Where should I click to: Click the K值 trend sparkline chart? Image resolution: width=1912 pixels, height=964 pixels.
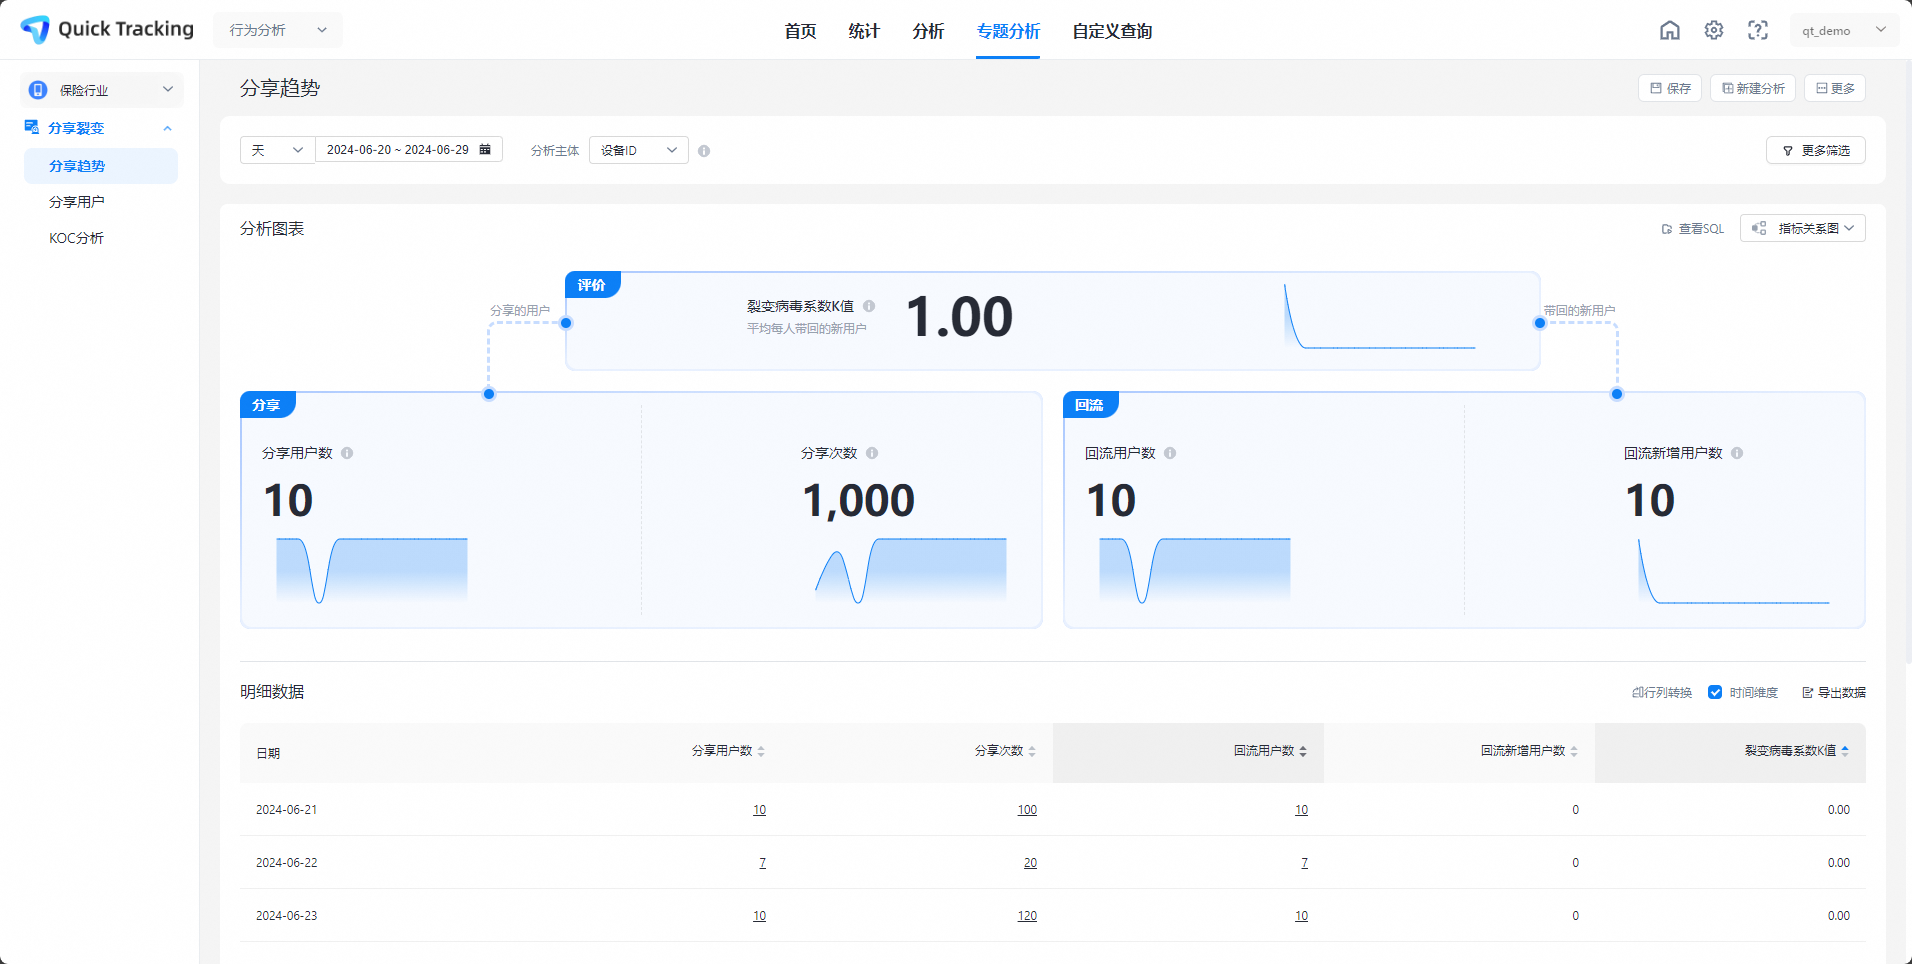coord(1380,316)
